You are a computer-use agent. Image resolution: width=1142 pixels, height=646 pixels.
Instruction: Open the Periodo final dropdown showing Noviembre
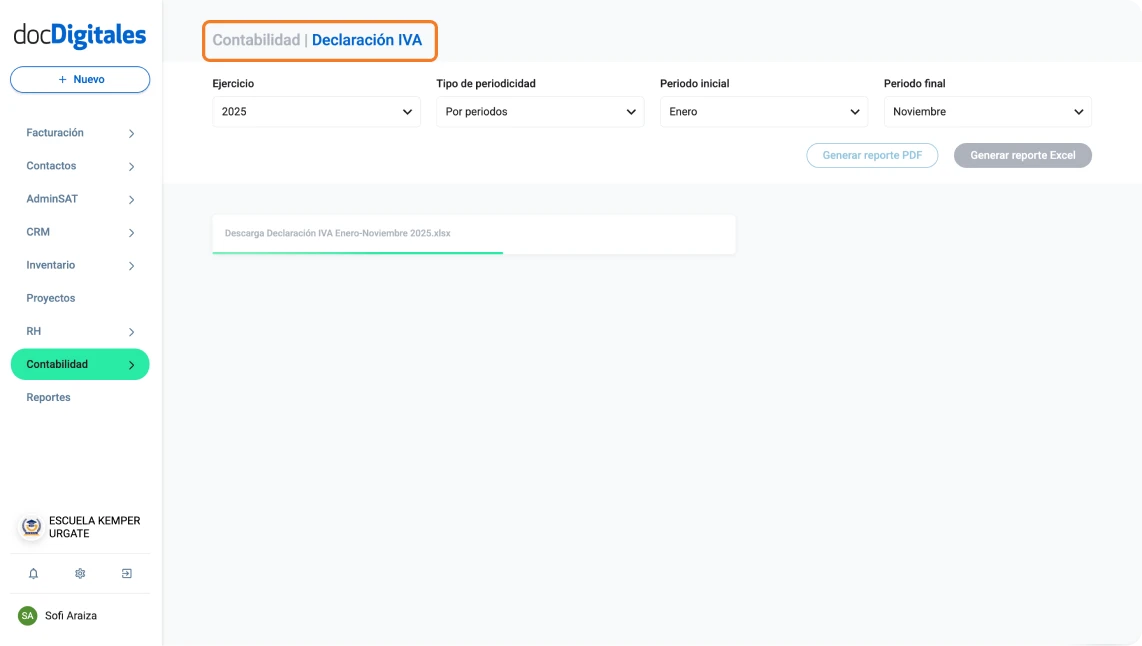[987, 111]
